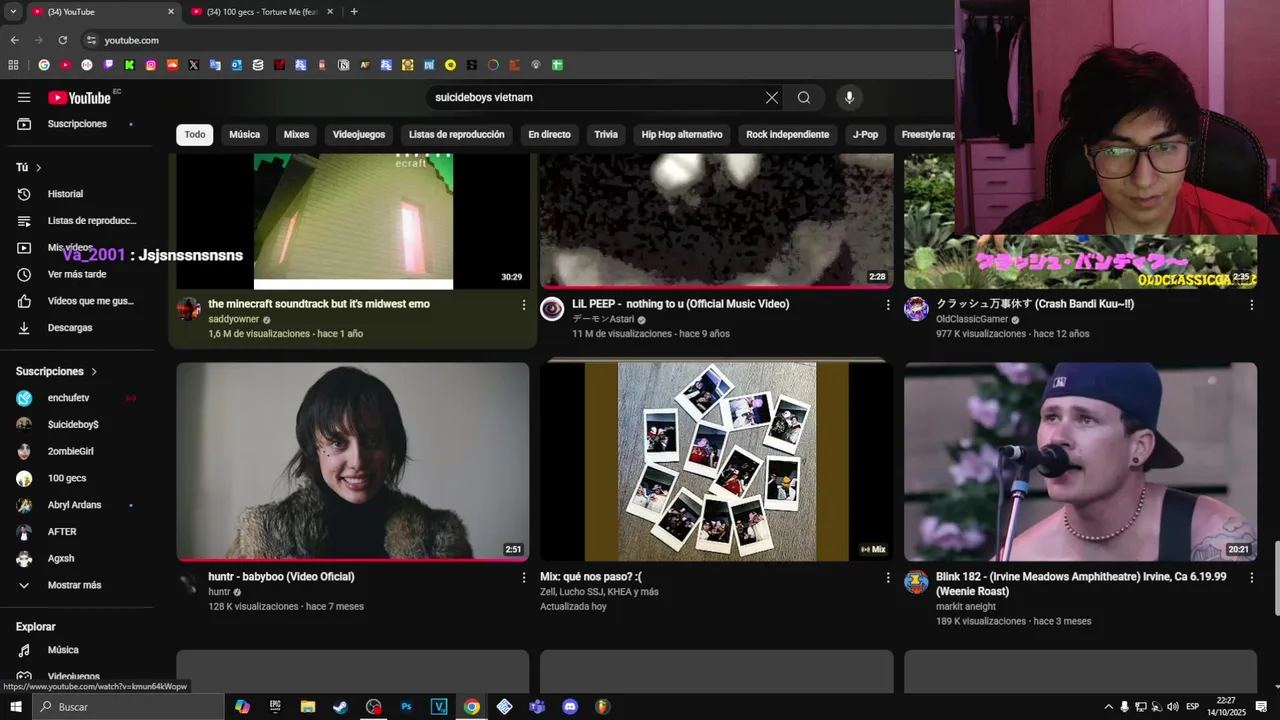Screen dimensions: 1280x720
Task: Open Discord from the Windows taskbar
Action: click(570, 707)
